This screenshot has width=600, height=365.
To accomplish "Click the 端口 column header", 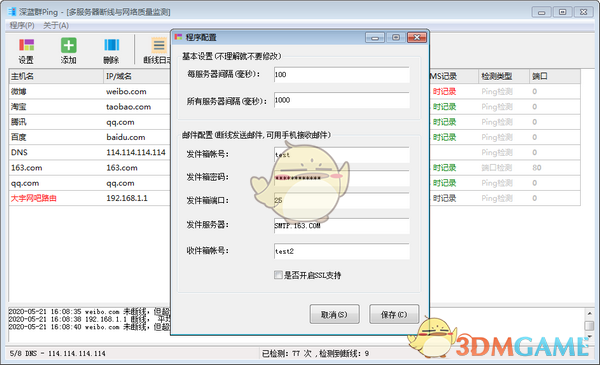I will [x=555, y=76].
